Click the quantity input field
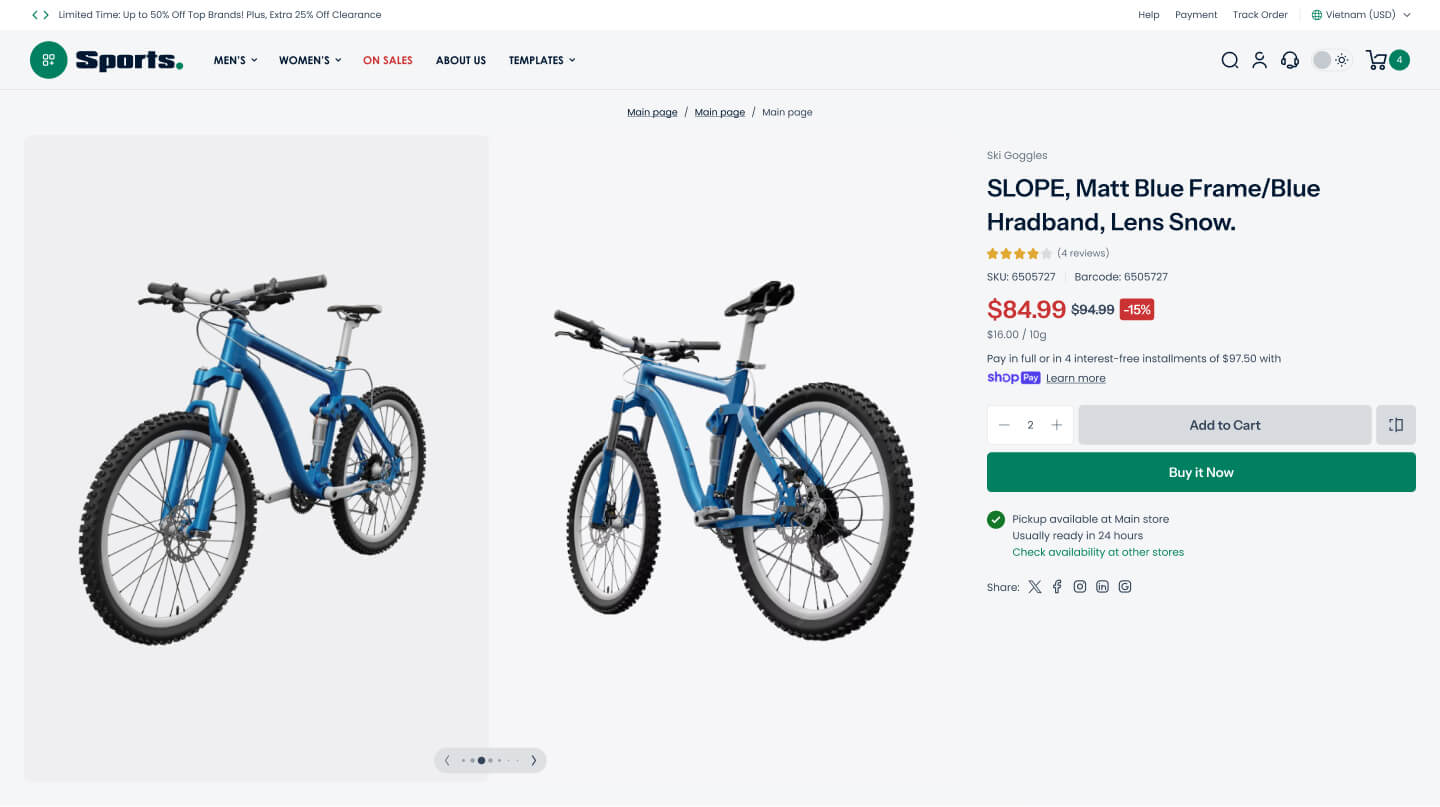The image size is (1440, 807). coord(1030,425)
